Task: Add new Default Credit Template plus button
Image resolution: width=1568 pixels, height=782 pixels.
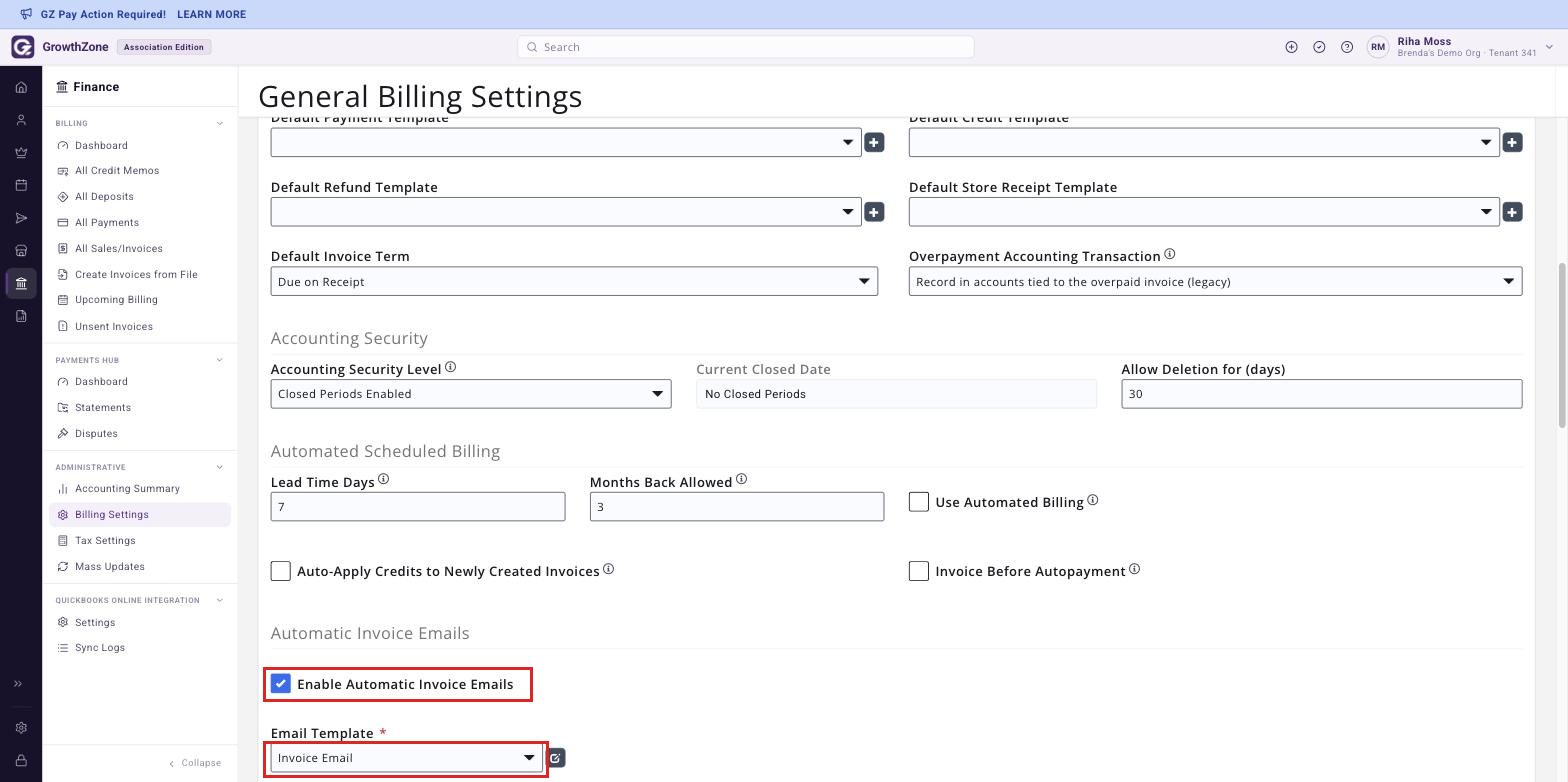Action: (1512, 143)
